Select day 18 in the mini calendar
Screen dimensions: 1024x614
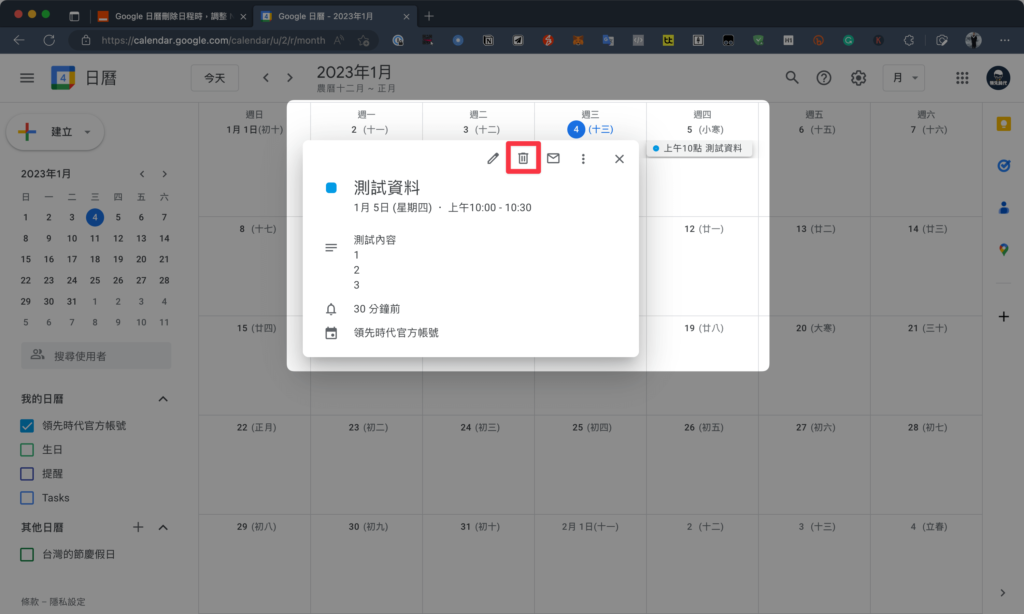[x=95, y=259]
